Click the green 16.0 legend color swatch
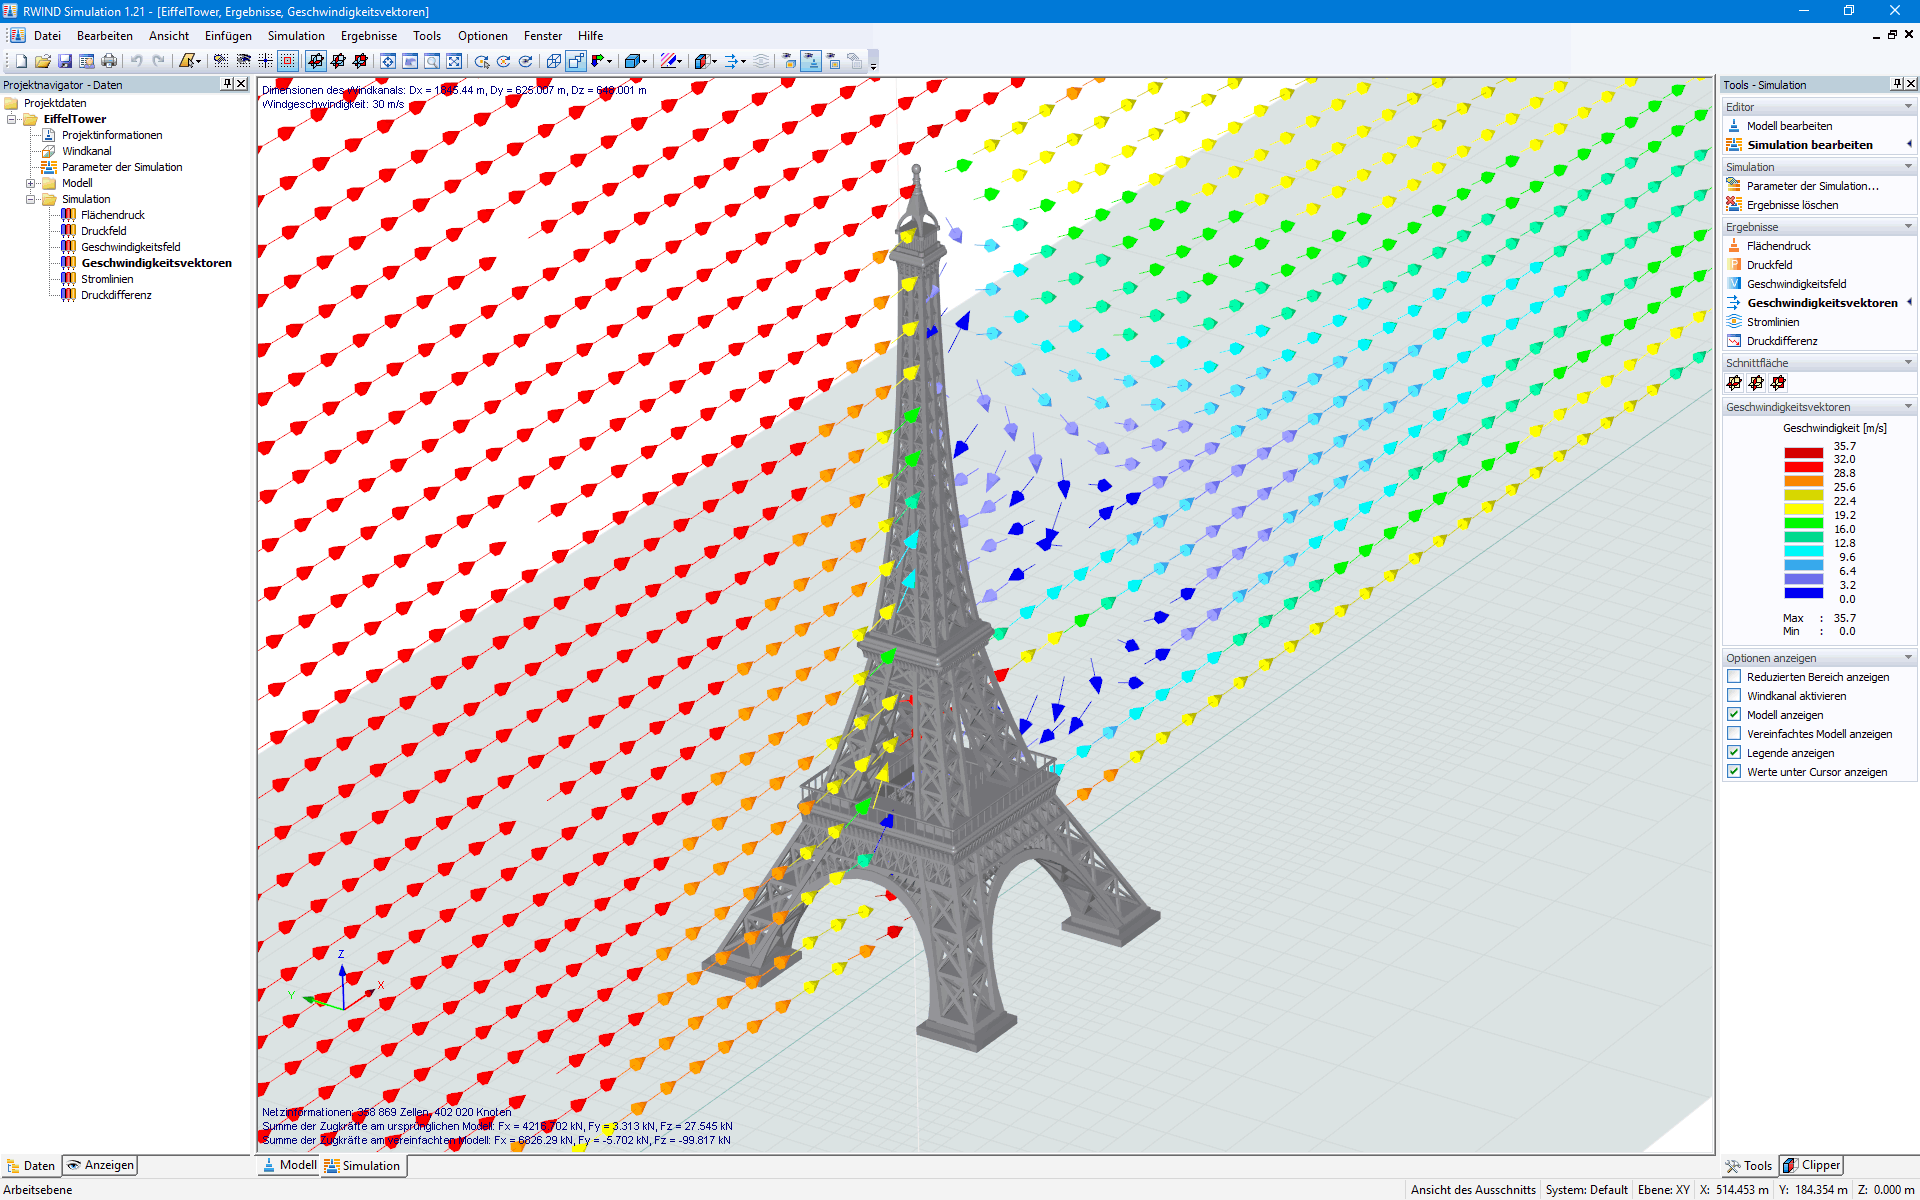 point(1804,523)
